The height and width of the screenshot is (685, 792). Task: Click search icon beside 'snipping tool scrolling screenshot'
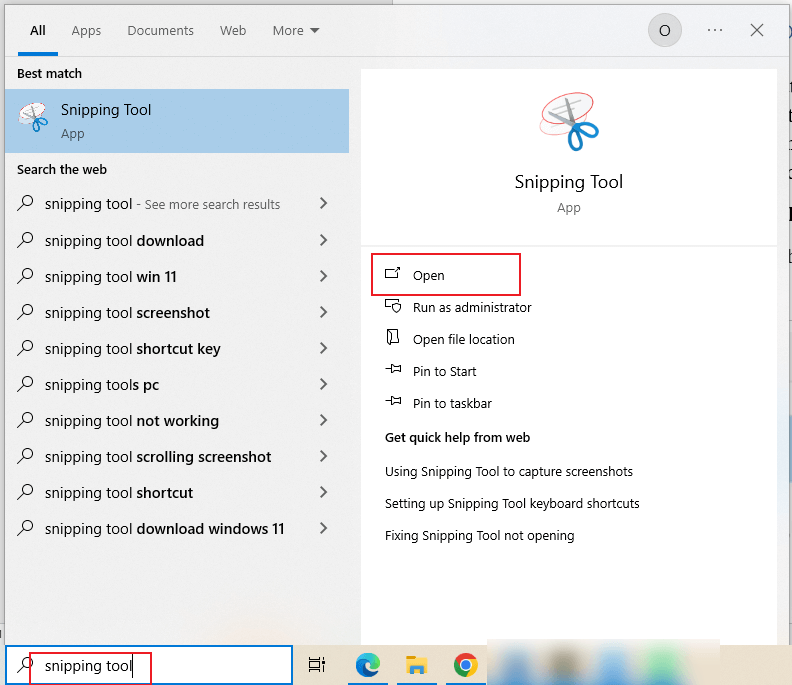point(25,456)
